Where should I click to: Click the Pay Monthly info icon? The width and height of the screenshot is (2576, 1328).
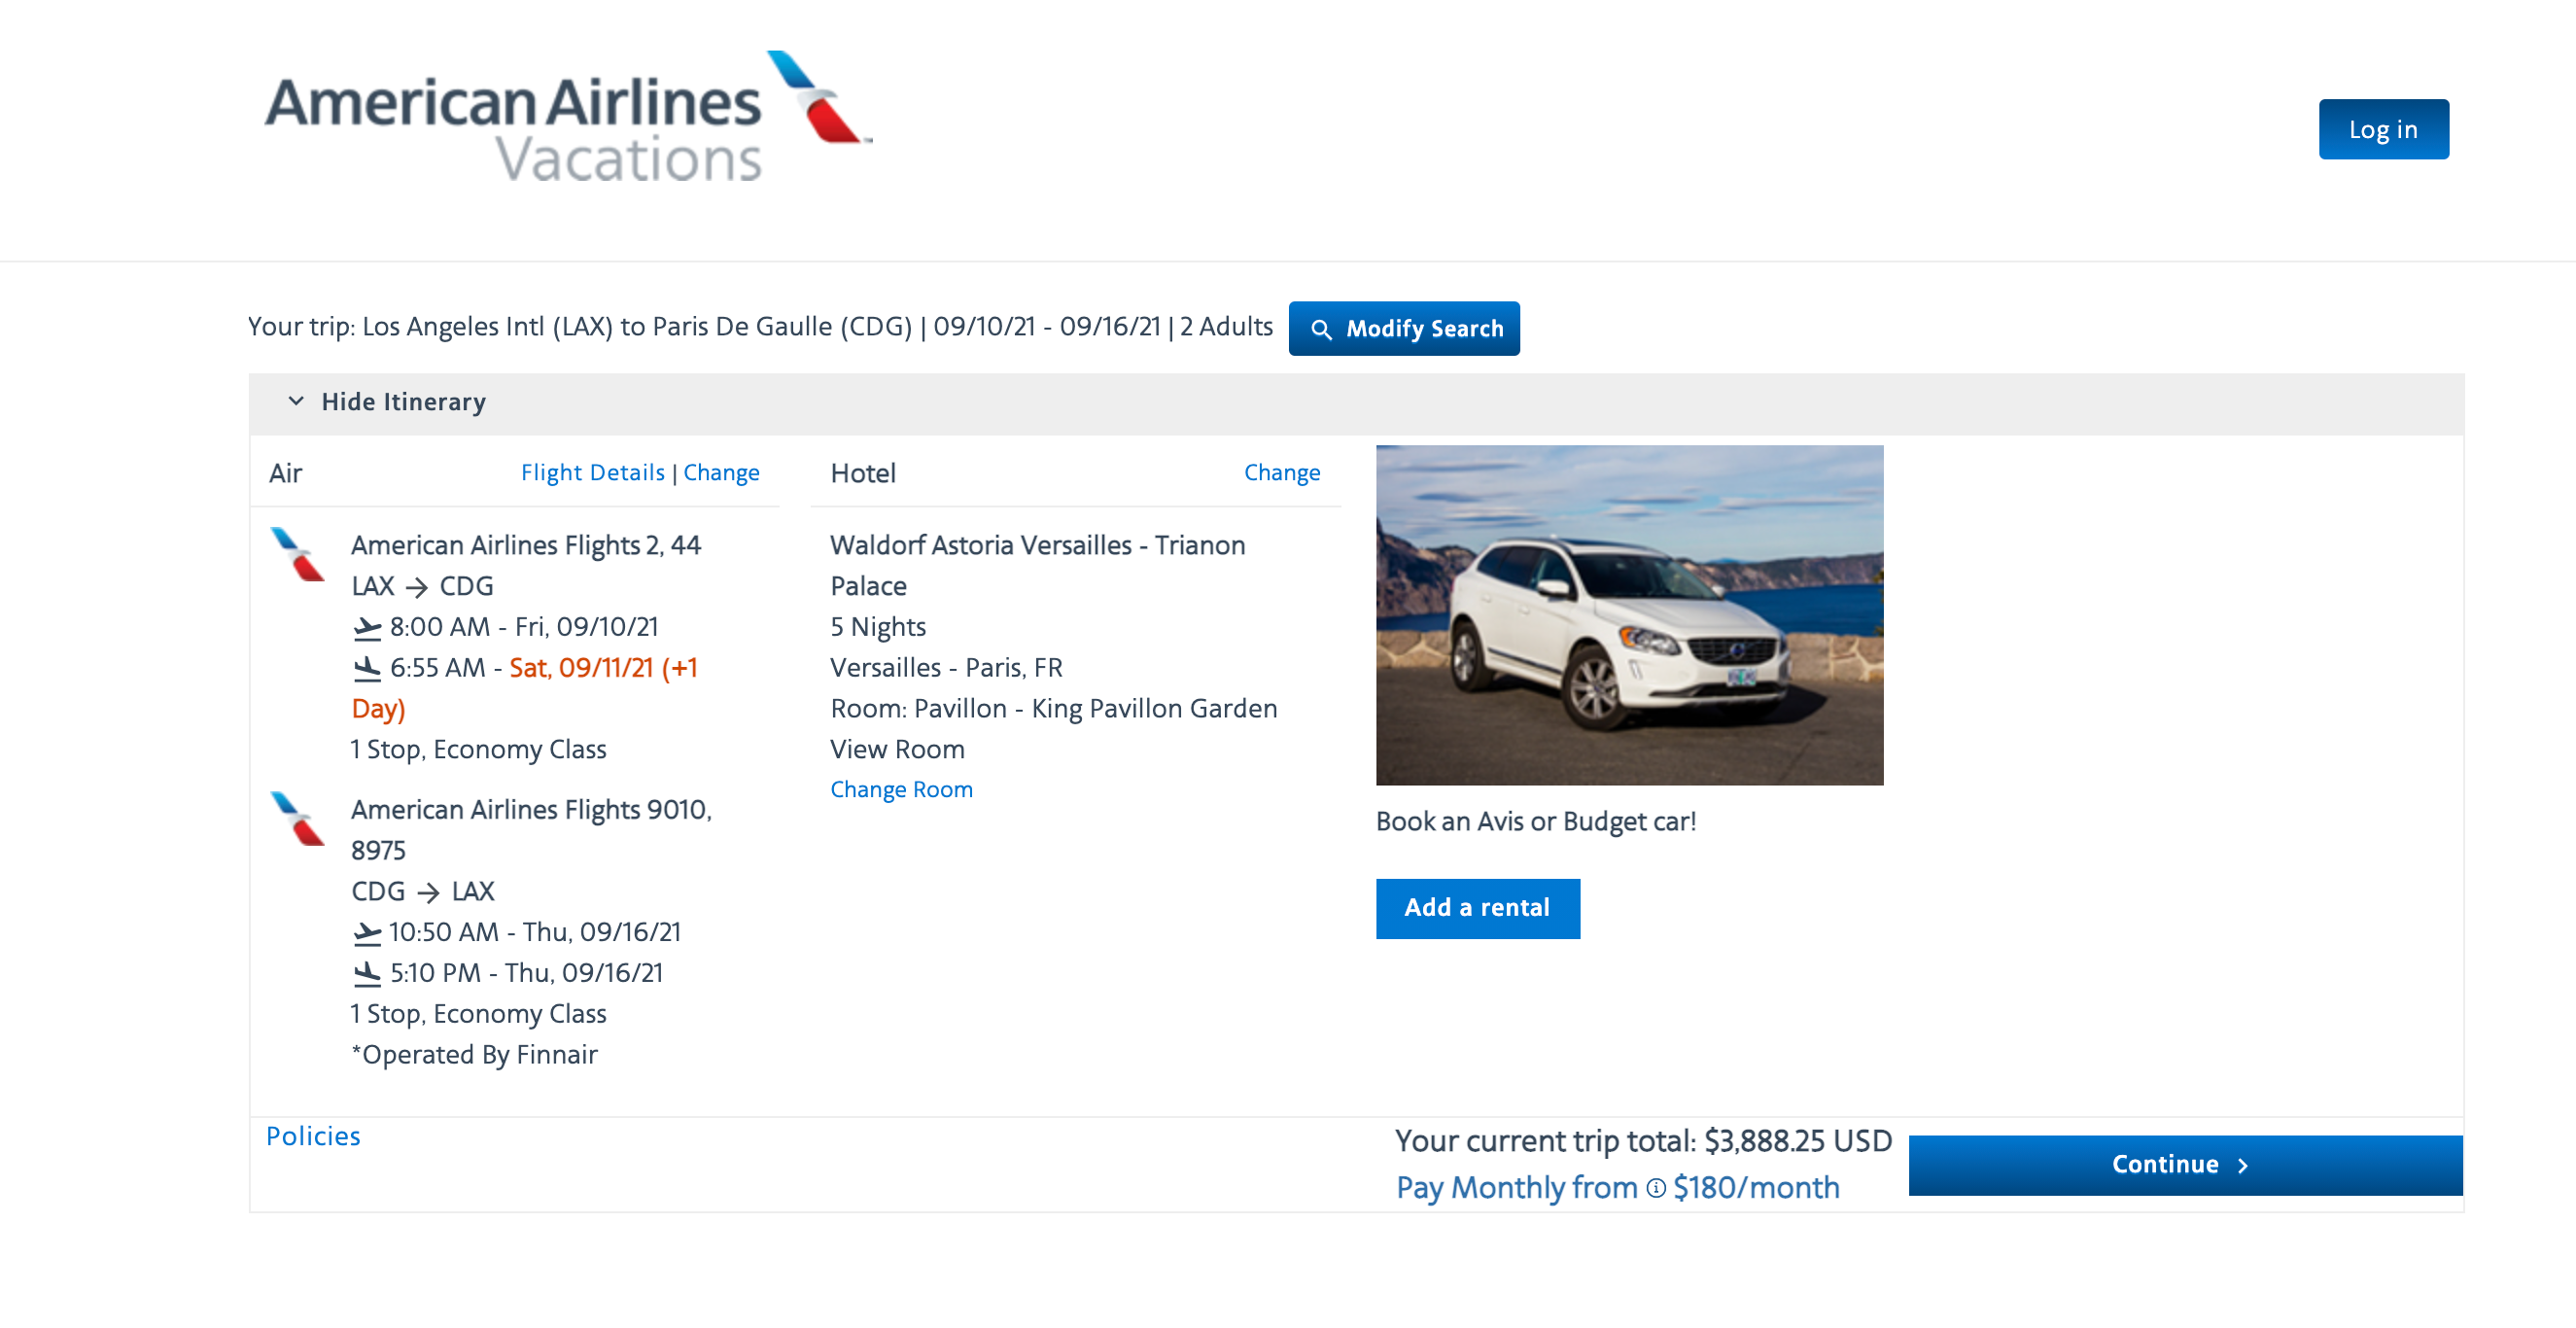[1656, 1188]
